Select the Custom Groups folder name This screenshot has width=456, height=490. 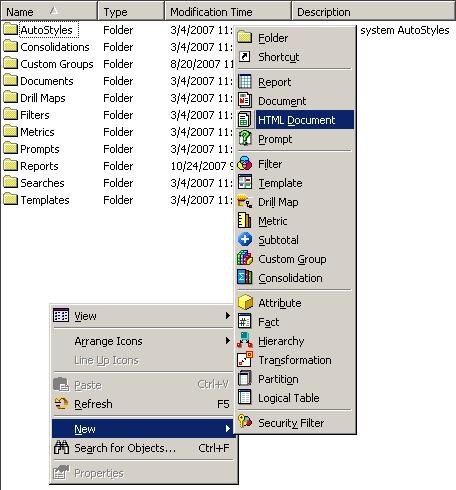pyautogui.click(x=57, y=64)
